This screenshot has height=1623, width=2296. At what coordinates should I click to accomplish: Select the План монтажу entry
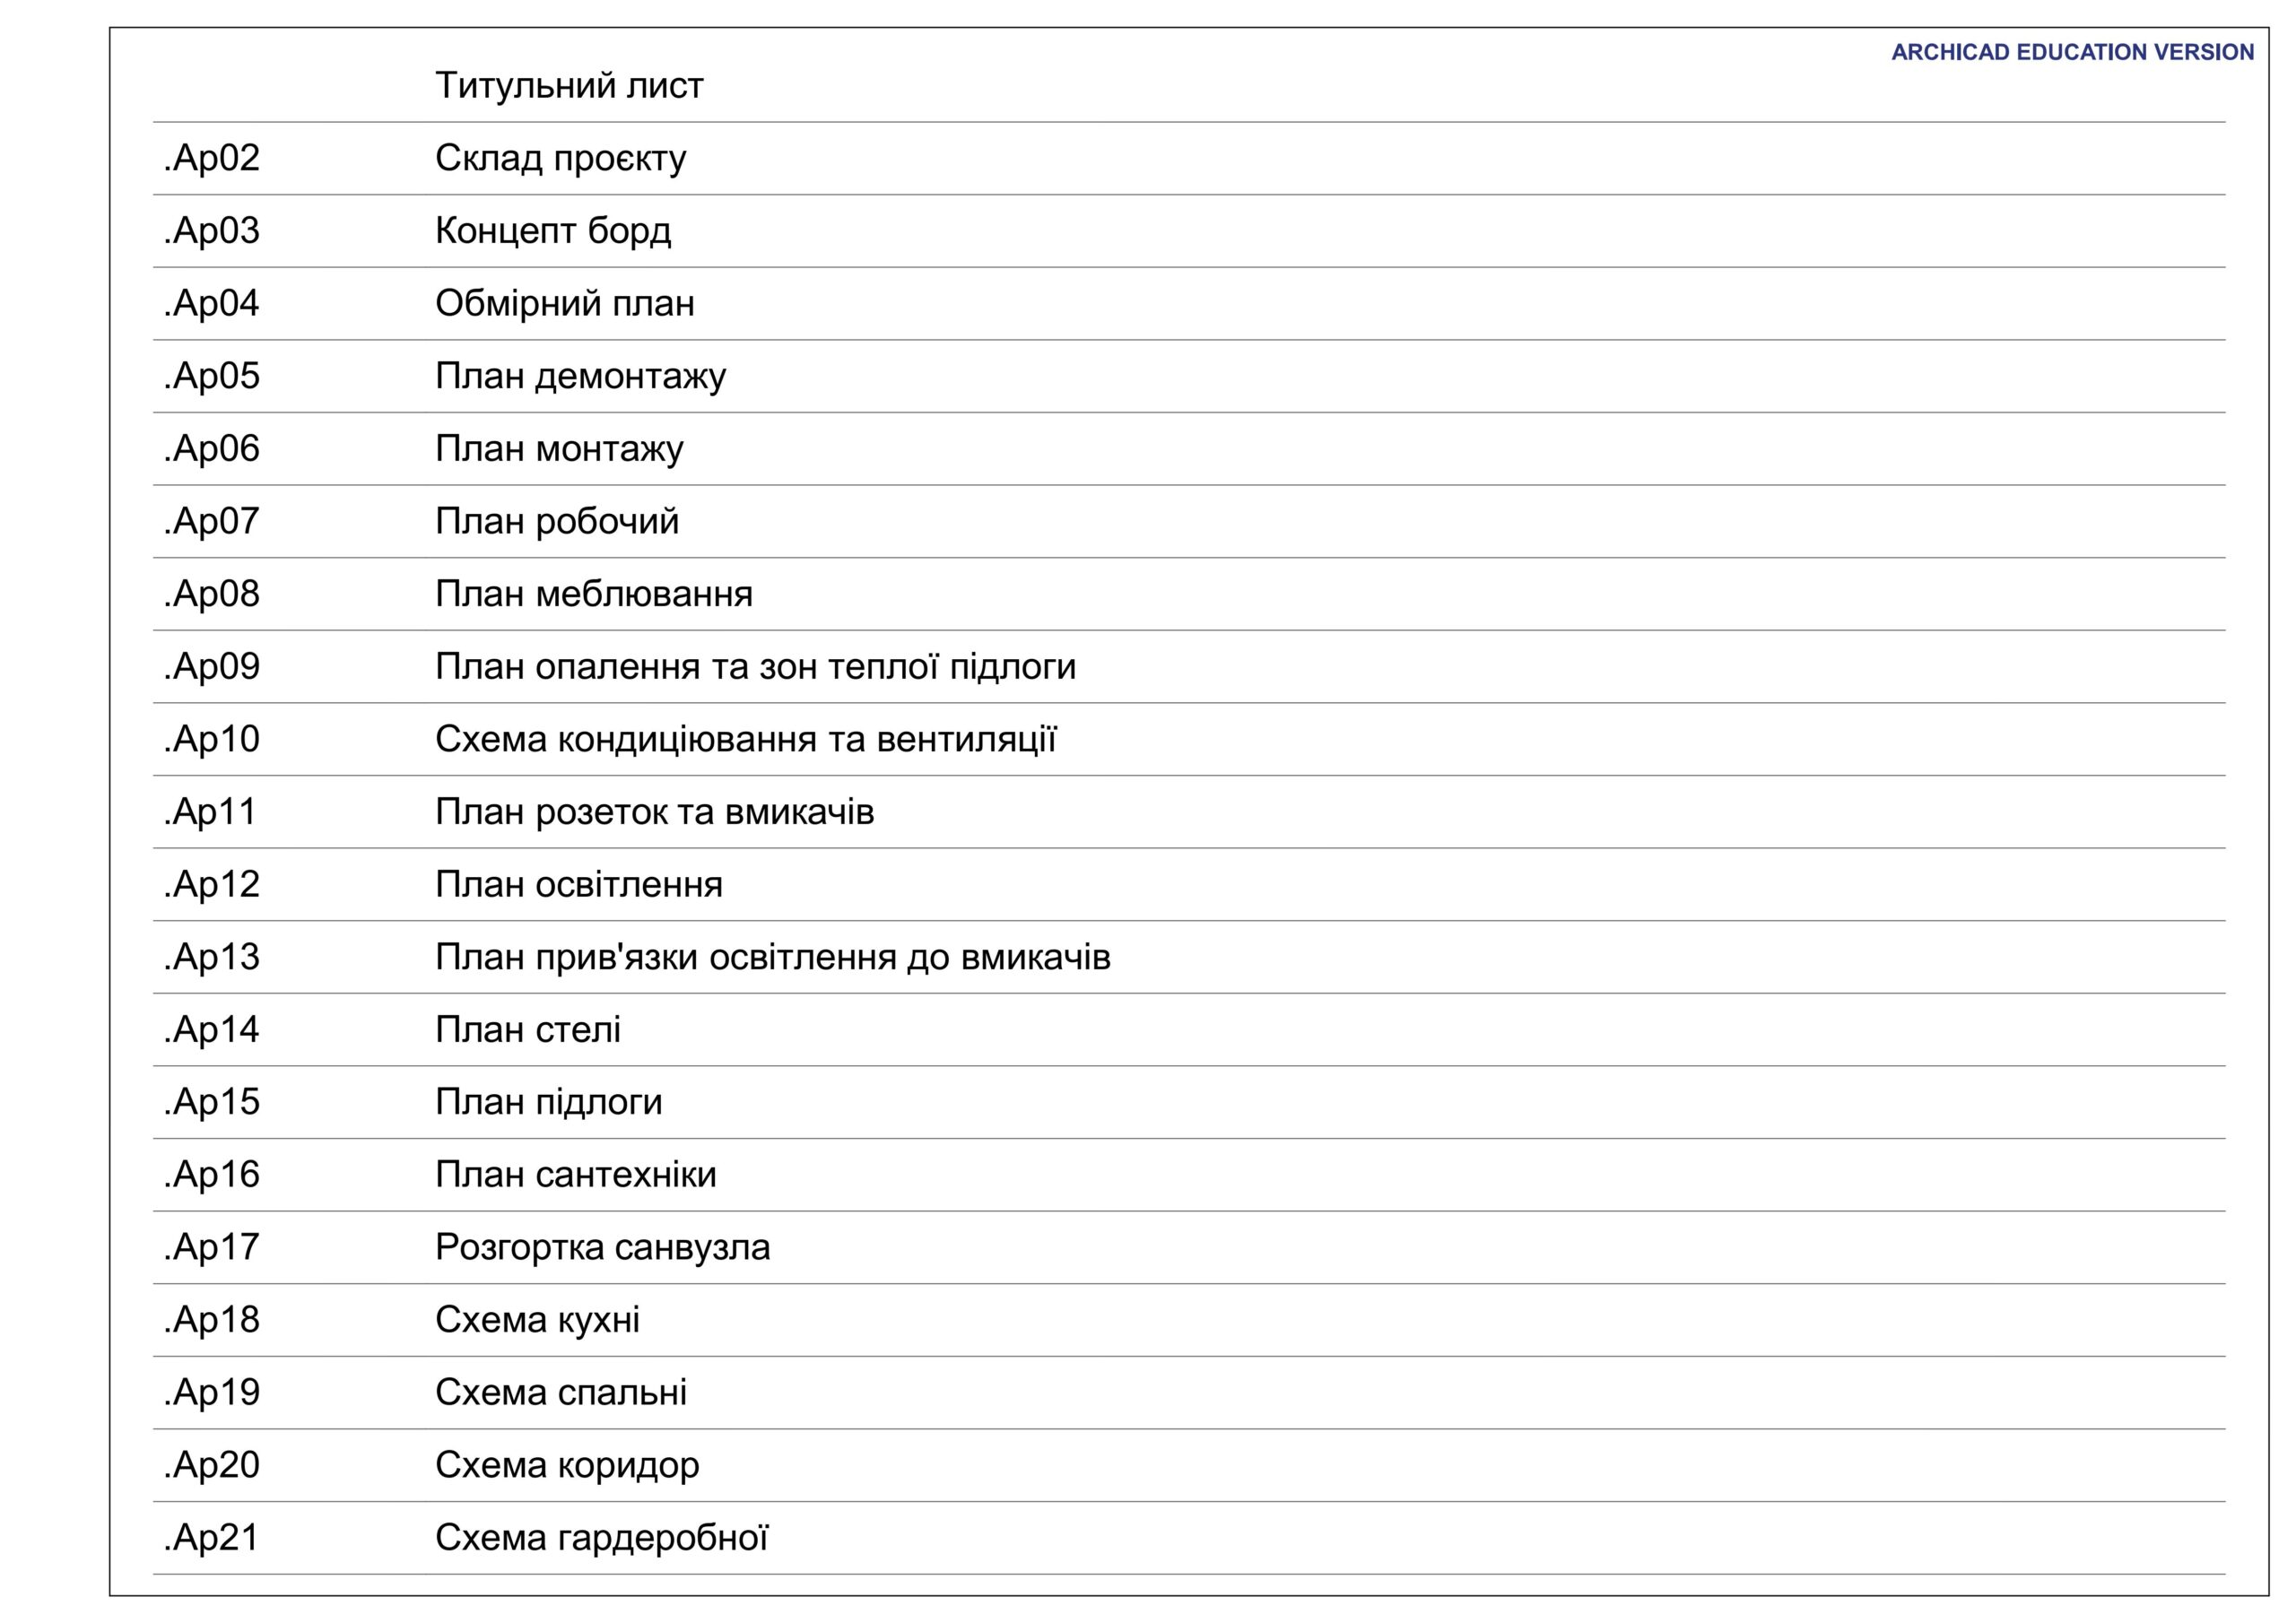560,449
